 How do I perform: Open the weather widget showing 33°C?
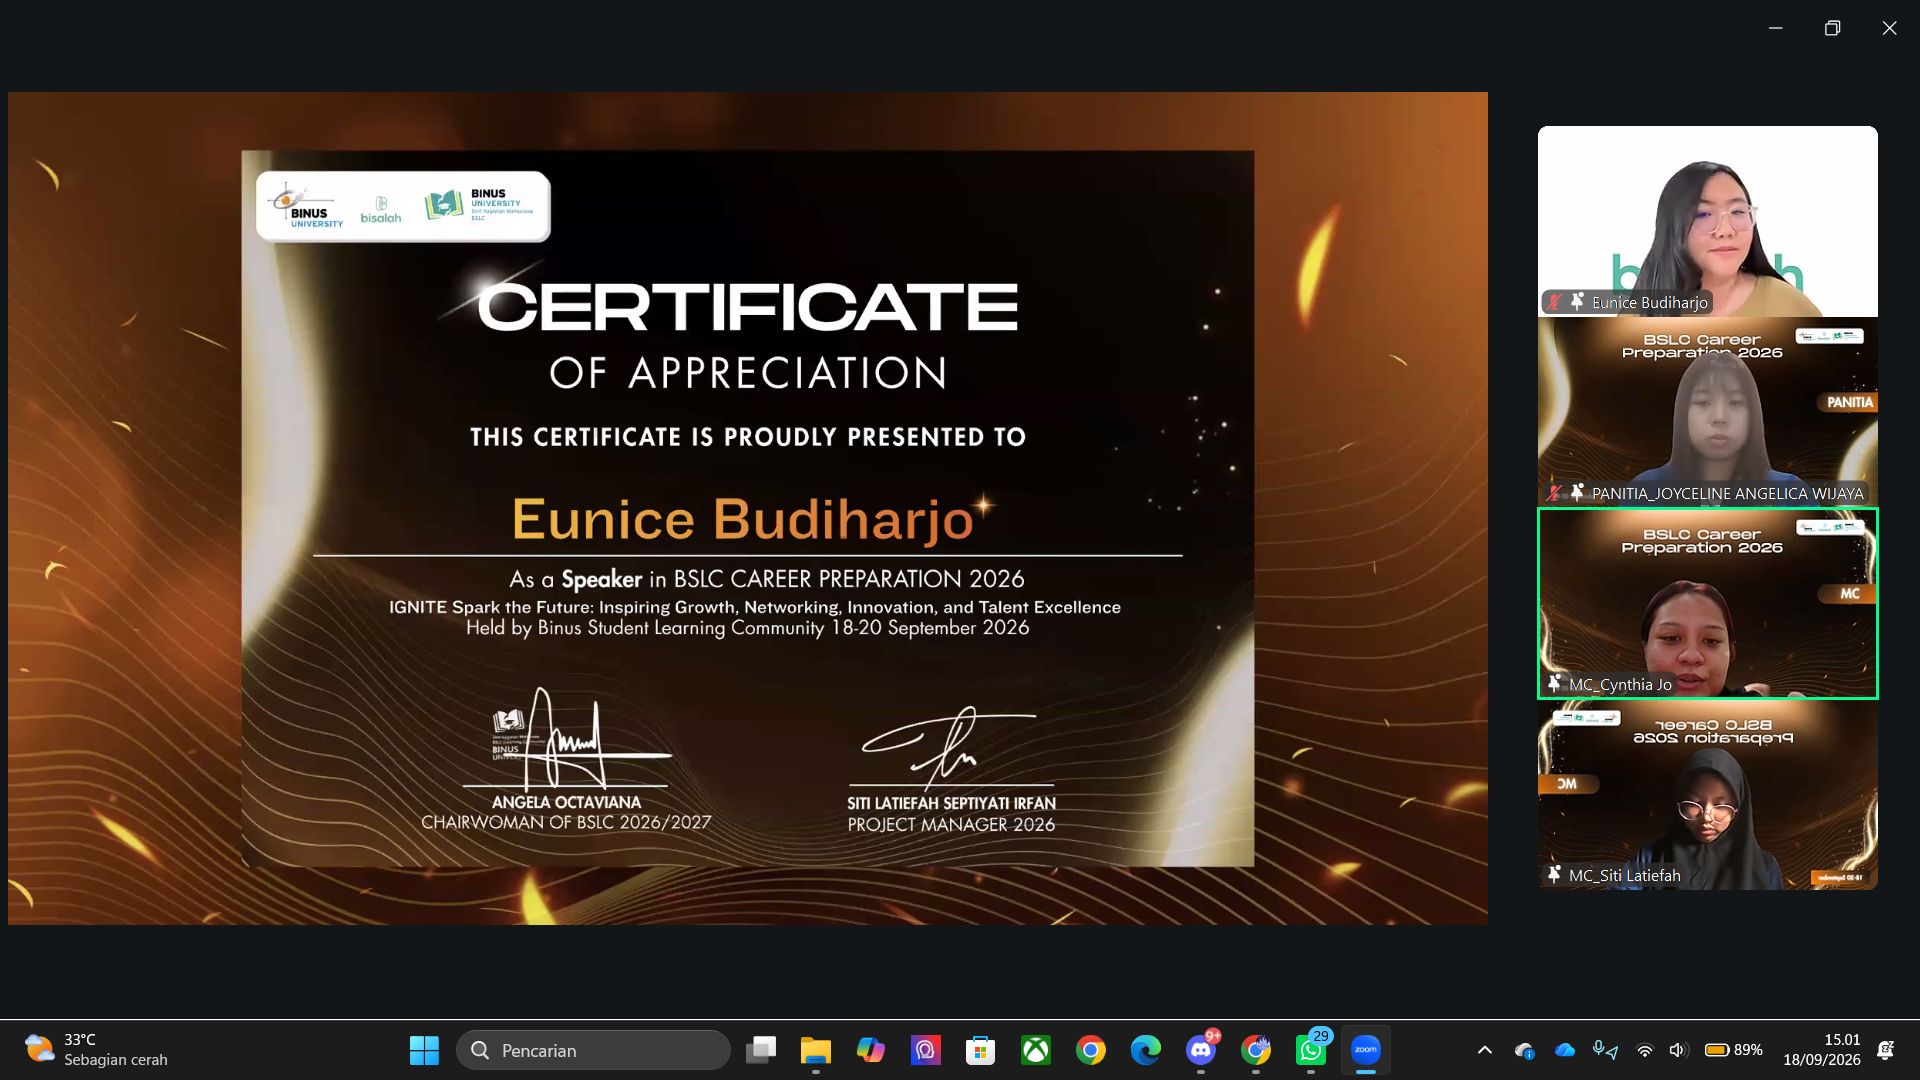[96, 1050]
